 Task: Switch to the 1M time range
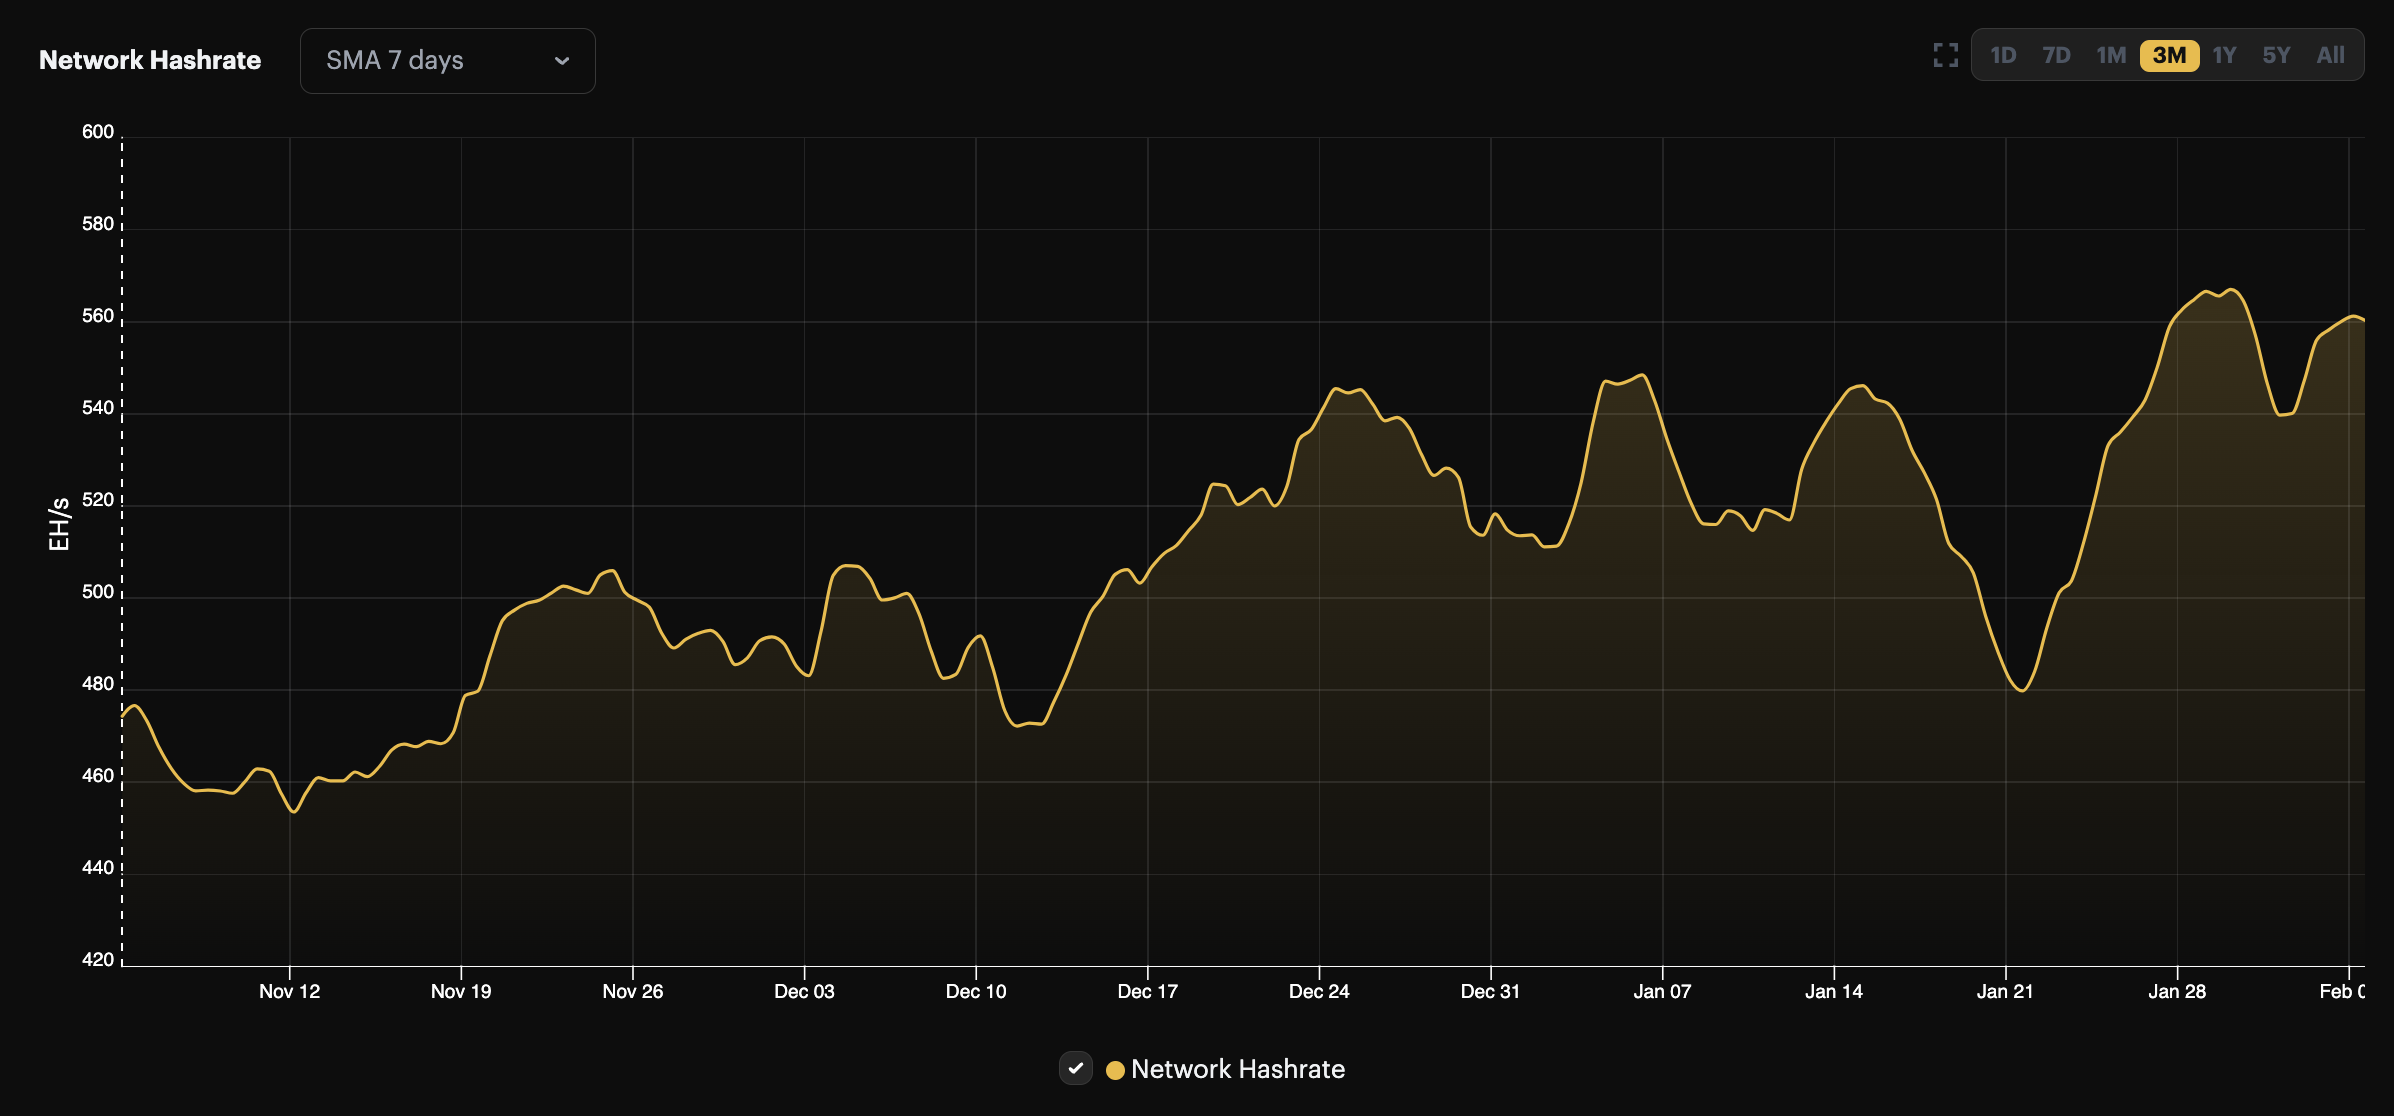tap(2111, 55)
